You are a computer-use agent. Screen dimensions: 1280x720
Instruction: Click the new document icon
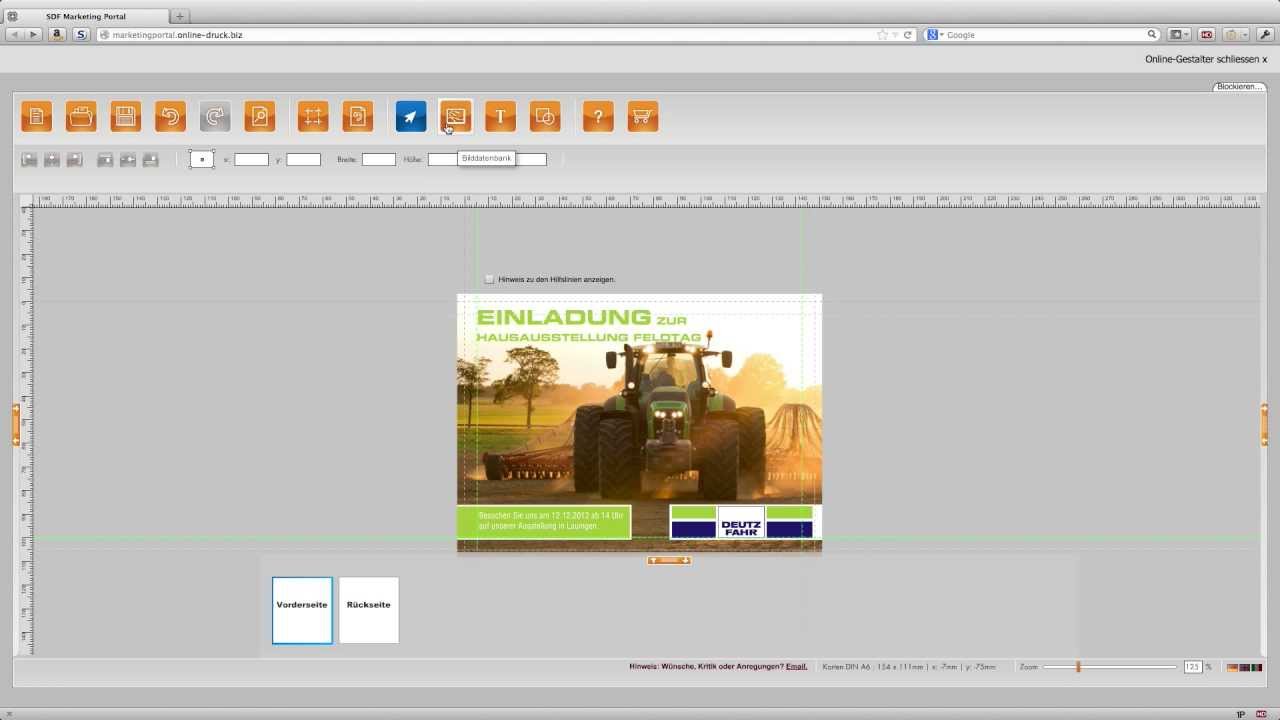coord(37,117)
